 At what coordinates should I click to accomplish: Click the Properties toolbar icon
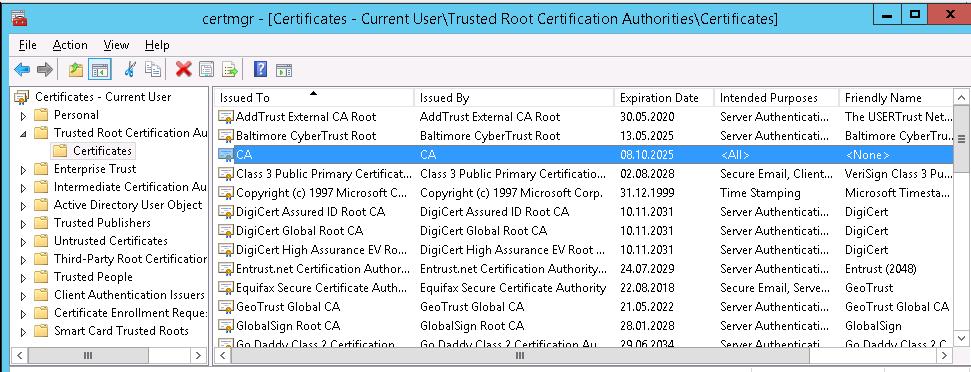tap(206, 70)
